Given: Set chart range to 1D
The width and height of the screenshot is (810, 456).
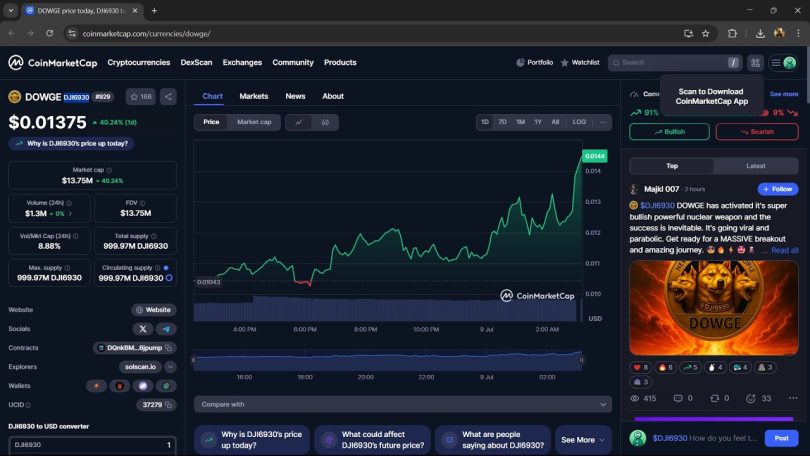Looking at the screenshot, I should click(485, 122).
